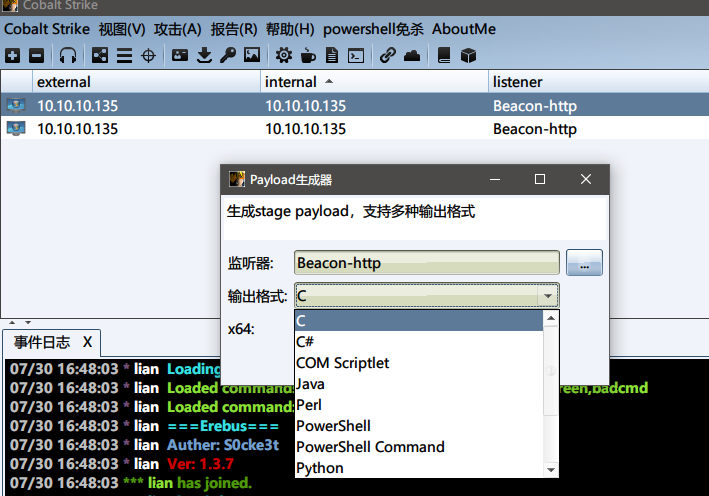This screenshot has width=709, height=496.
Task: Open Screenshots picture icon
Action: coord(252,56)
